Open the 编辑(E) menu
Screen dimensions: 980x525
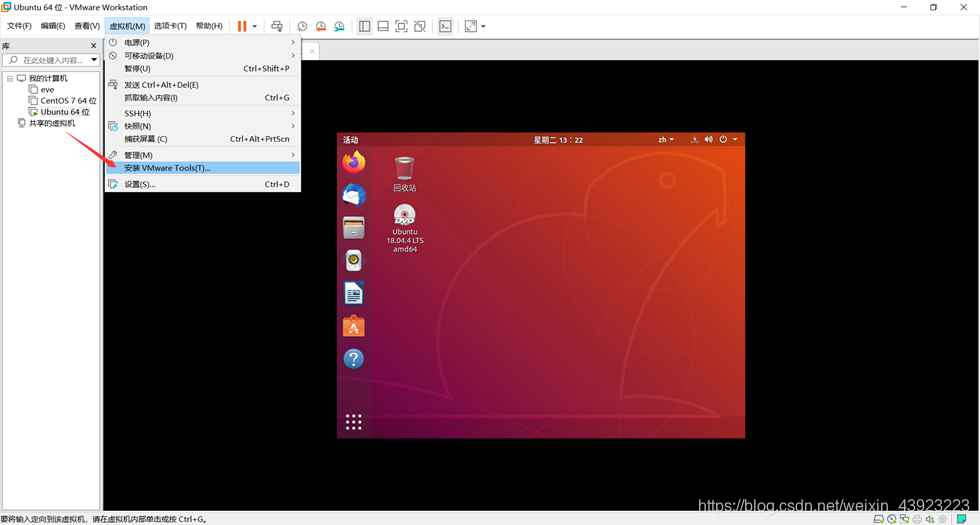point(52,26)
